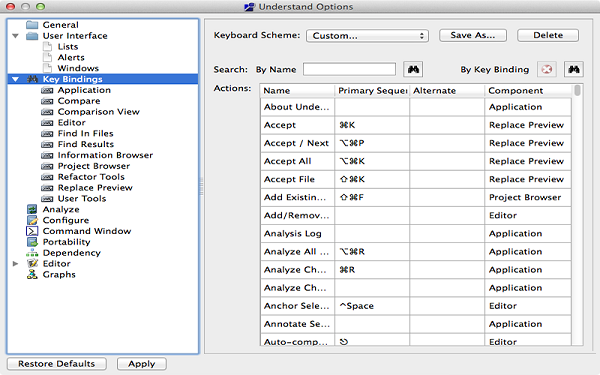
Task: Open the Keyboard Scheme Custom dropdown
Action: point(367,36)
